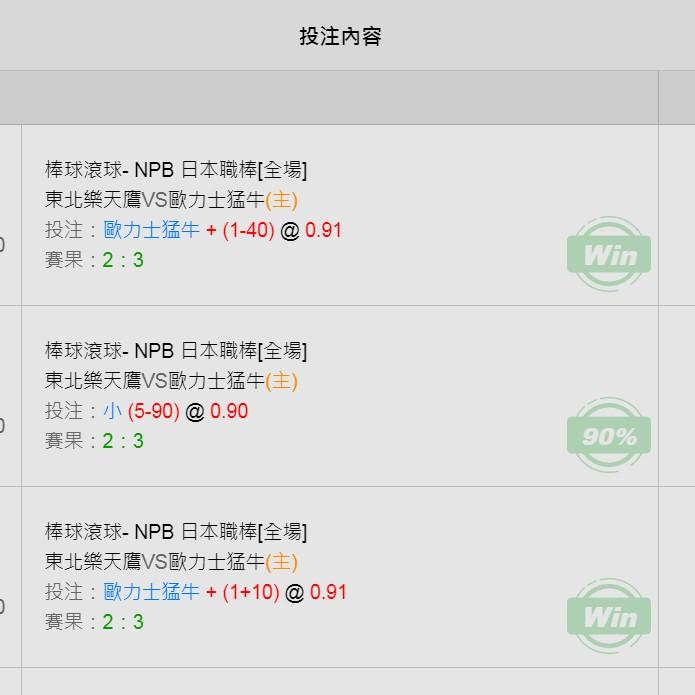This screenshot has width=695, height=695.
Task: Click the 90% stamp on second bet
Action: pos(609,435)
